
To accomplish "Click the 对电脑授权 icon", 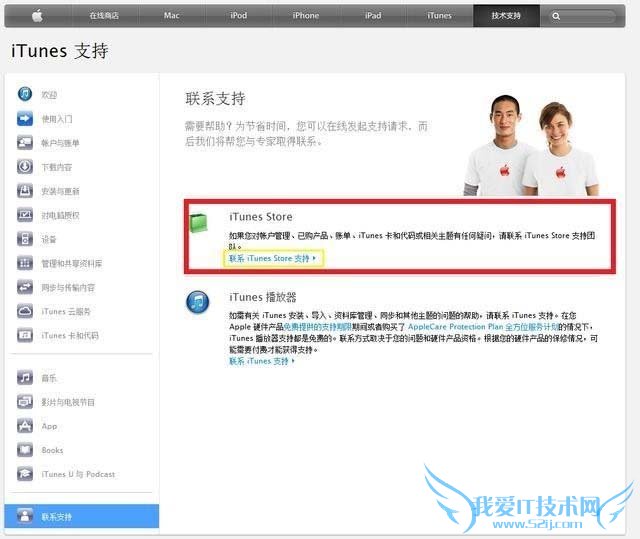I will [x=25, y=215].
